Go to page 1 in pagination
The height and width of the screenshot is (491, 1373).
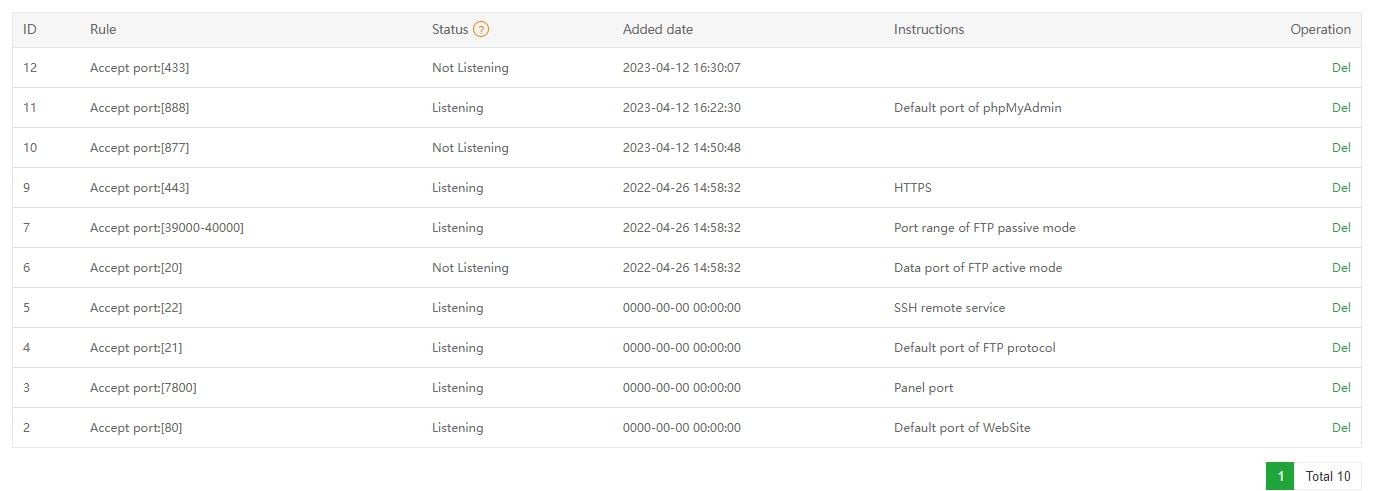pyautogui.click(x=1279, y=477)
